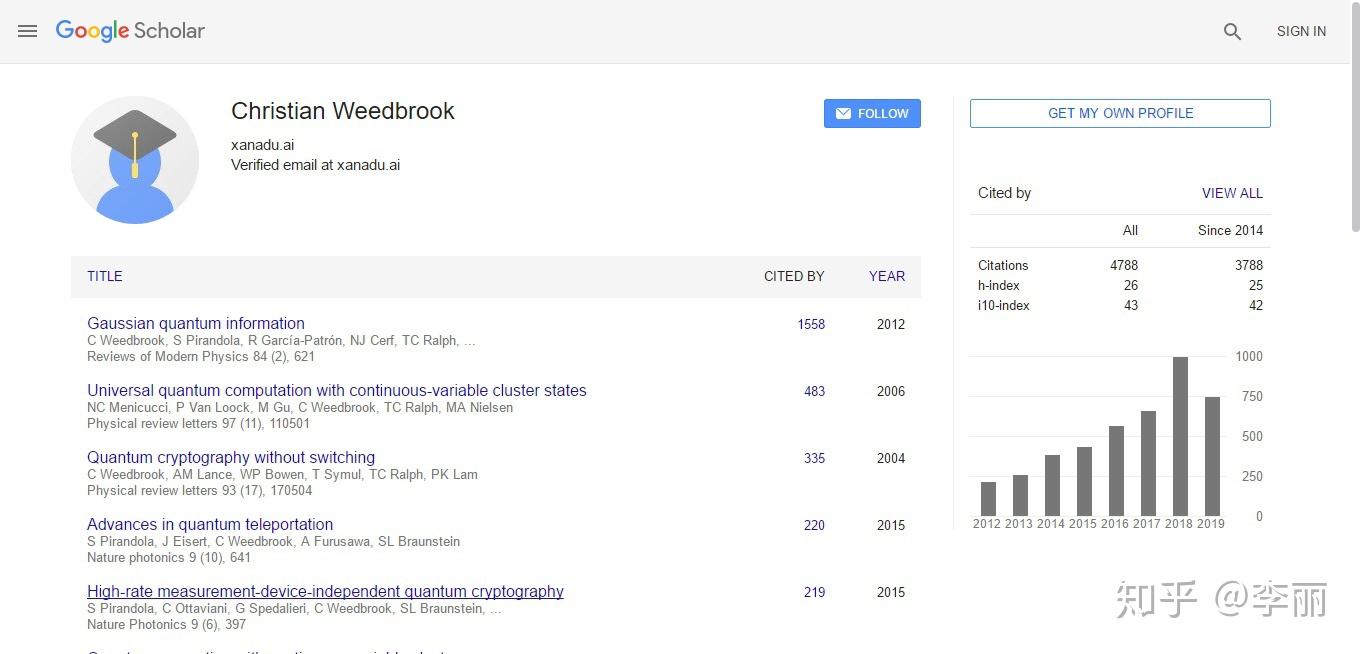Follow Christian Weedbrook's profile
The image size is (1362, 654).
(x=872, y=114)
